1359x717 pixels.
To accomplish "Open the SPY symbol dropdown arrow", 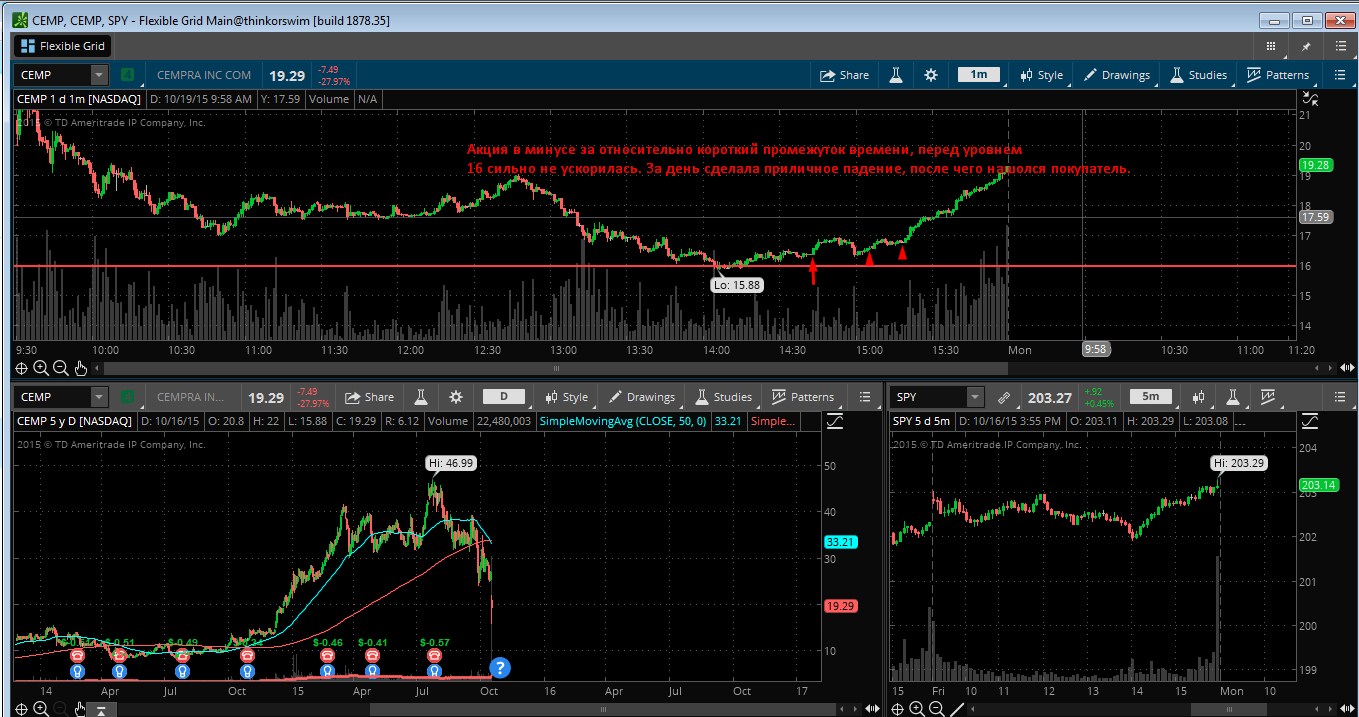I will pos(974,398).
